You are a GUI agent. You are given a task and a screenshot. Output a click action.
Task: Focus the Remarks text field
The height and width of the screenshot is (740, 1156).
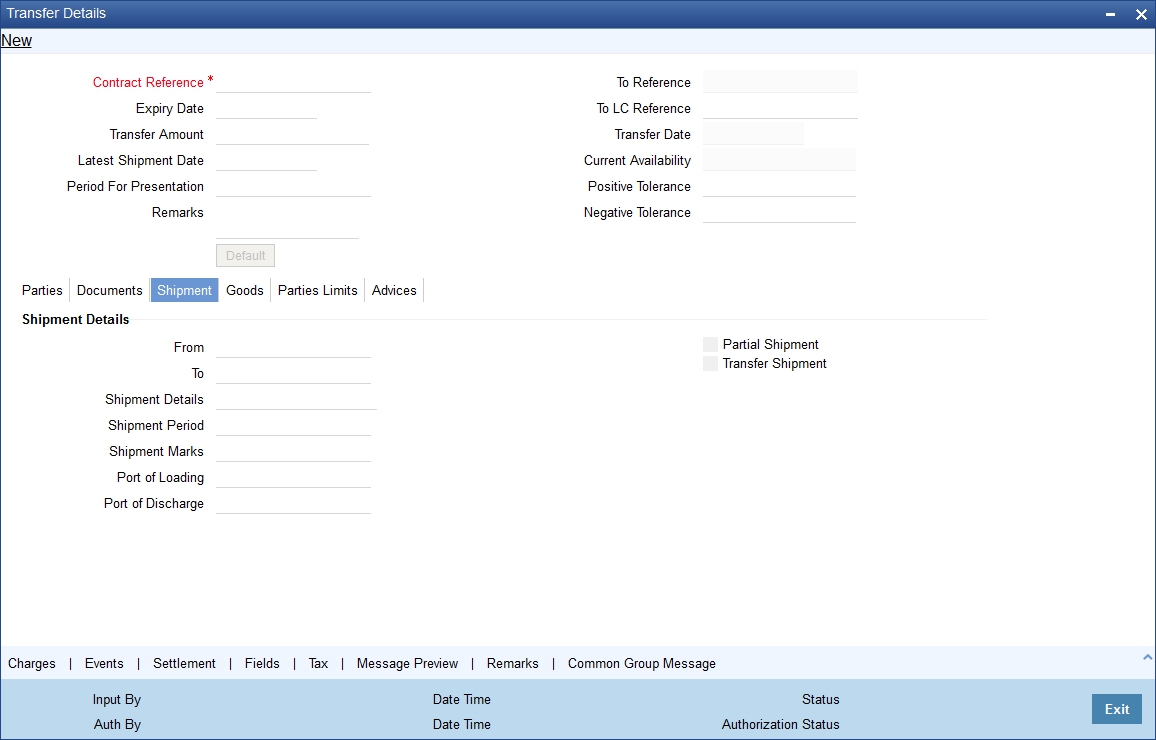(x=288, y=220)
